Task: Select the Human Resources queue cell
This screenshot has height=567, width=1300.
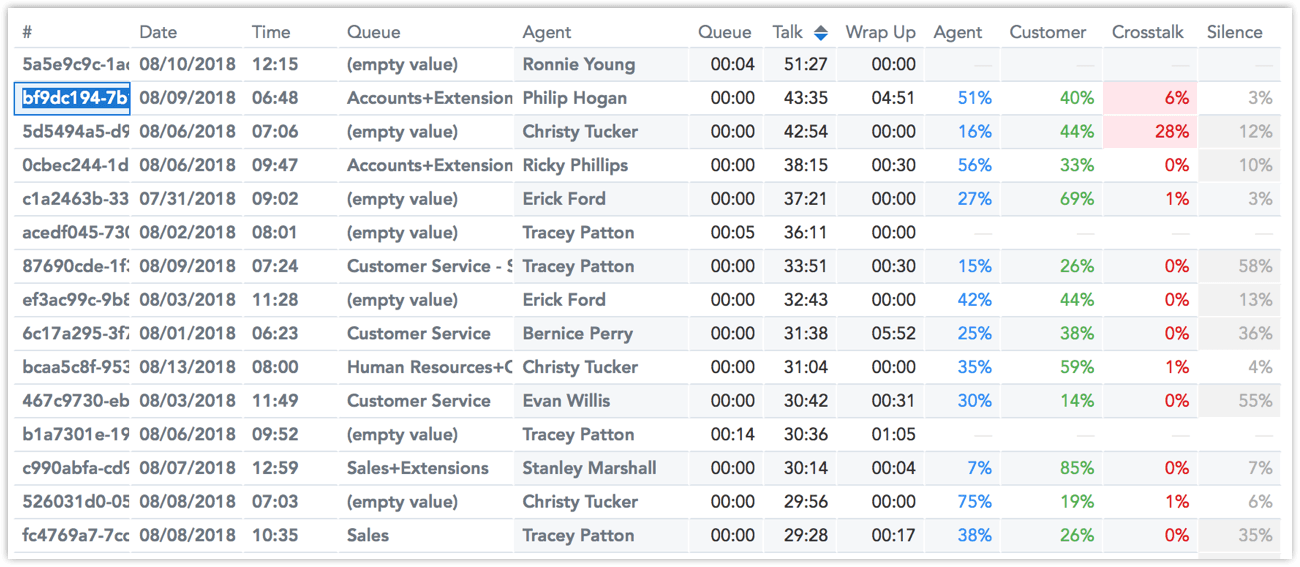Action: (429, 367)
